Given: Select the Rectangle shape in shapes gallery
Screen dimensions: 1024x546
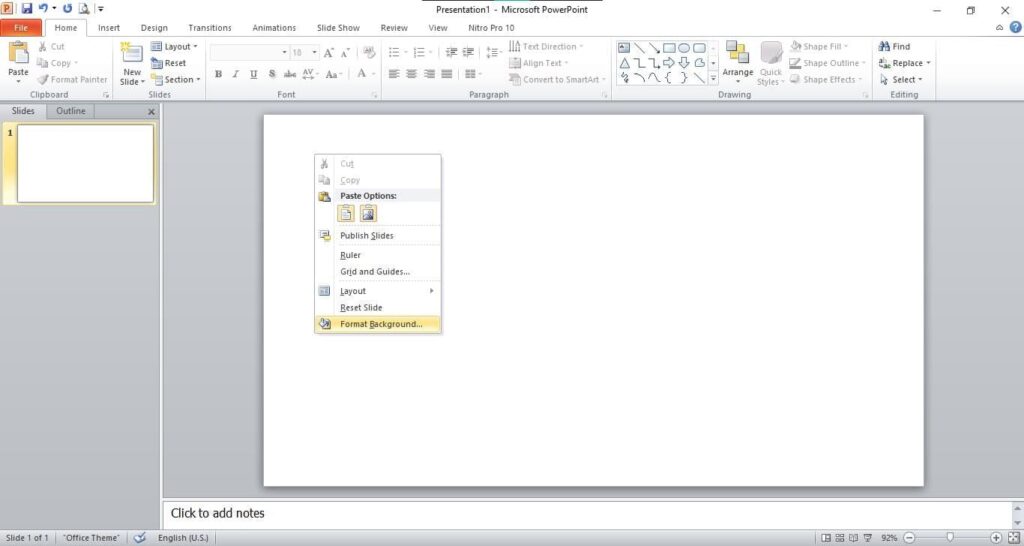Looking at the screenshot, I should [x=669, y=47].
